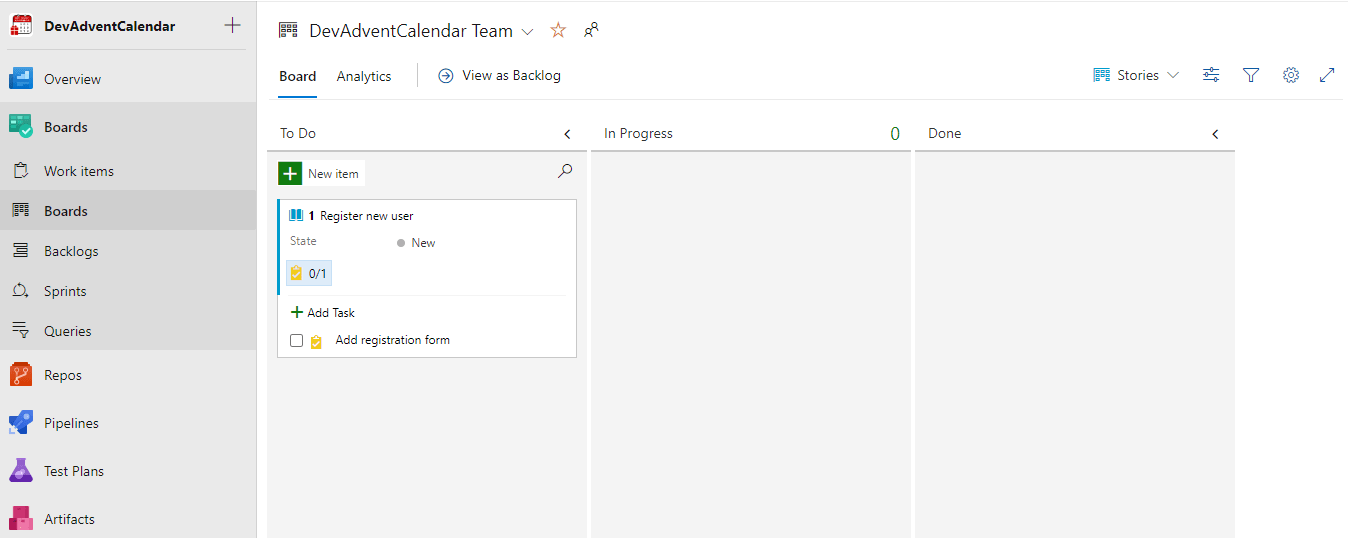The image size is (1348, 538).
Task: Click the New item button
Action: (x=321, y=174)
